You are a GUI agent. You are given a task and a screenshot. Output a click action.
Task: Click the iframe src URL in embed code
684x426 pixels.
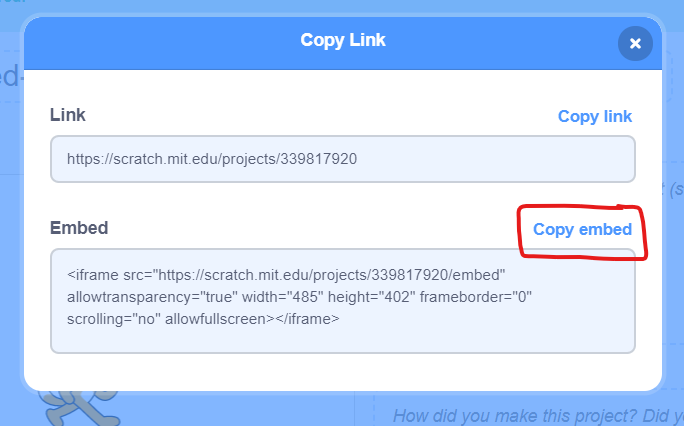[332, 275]
